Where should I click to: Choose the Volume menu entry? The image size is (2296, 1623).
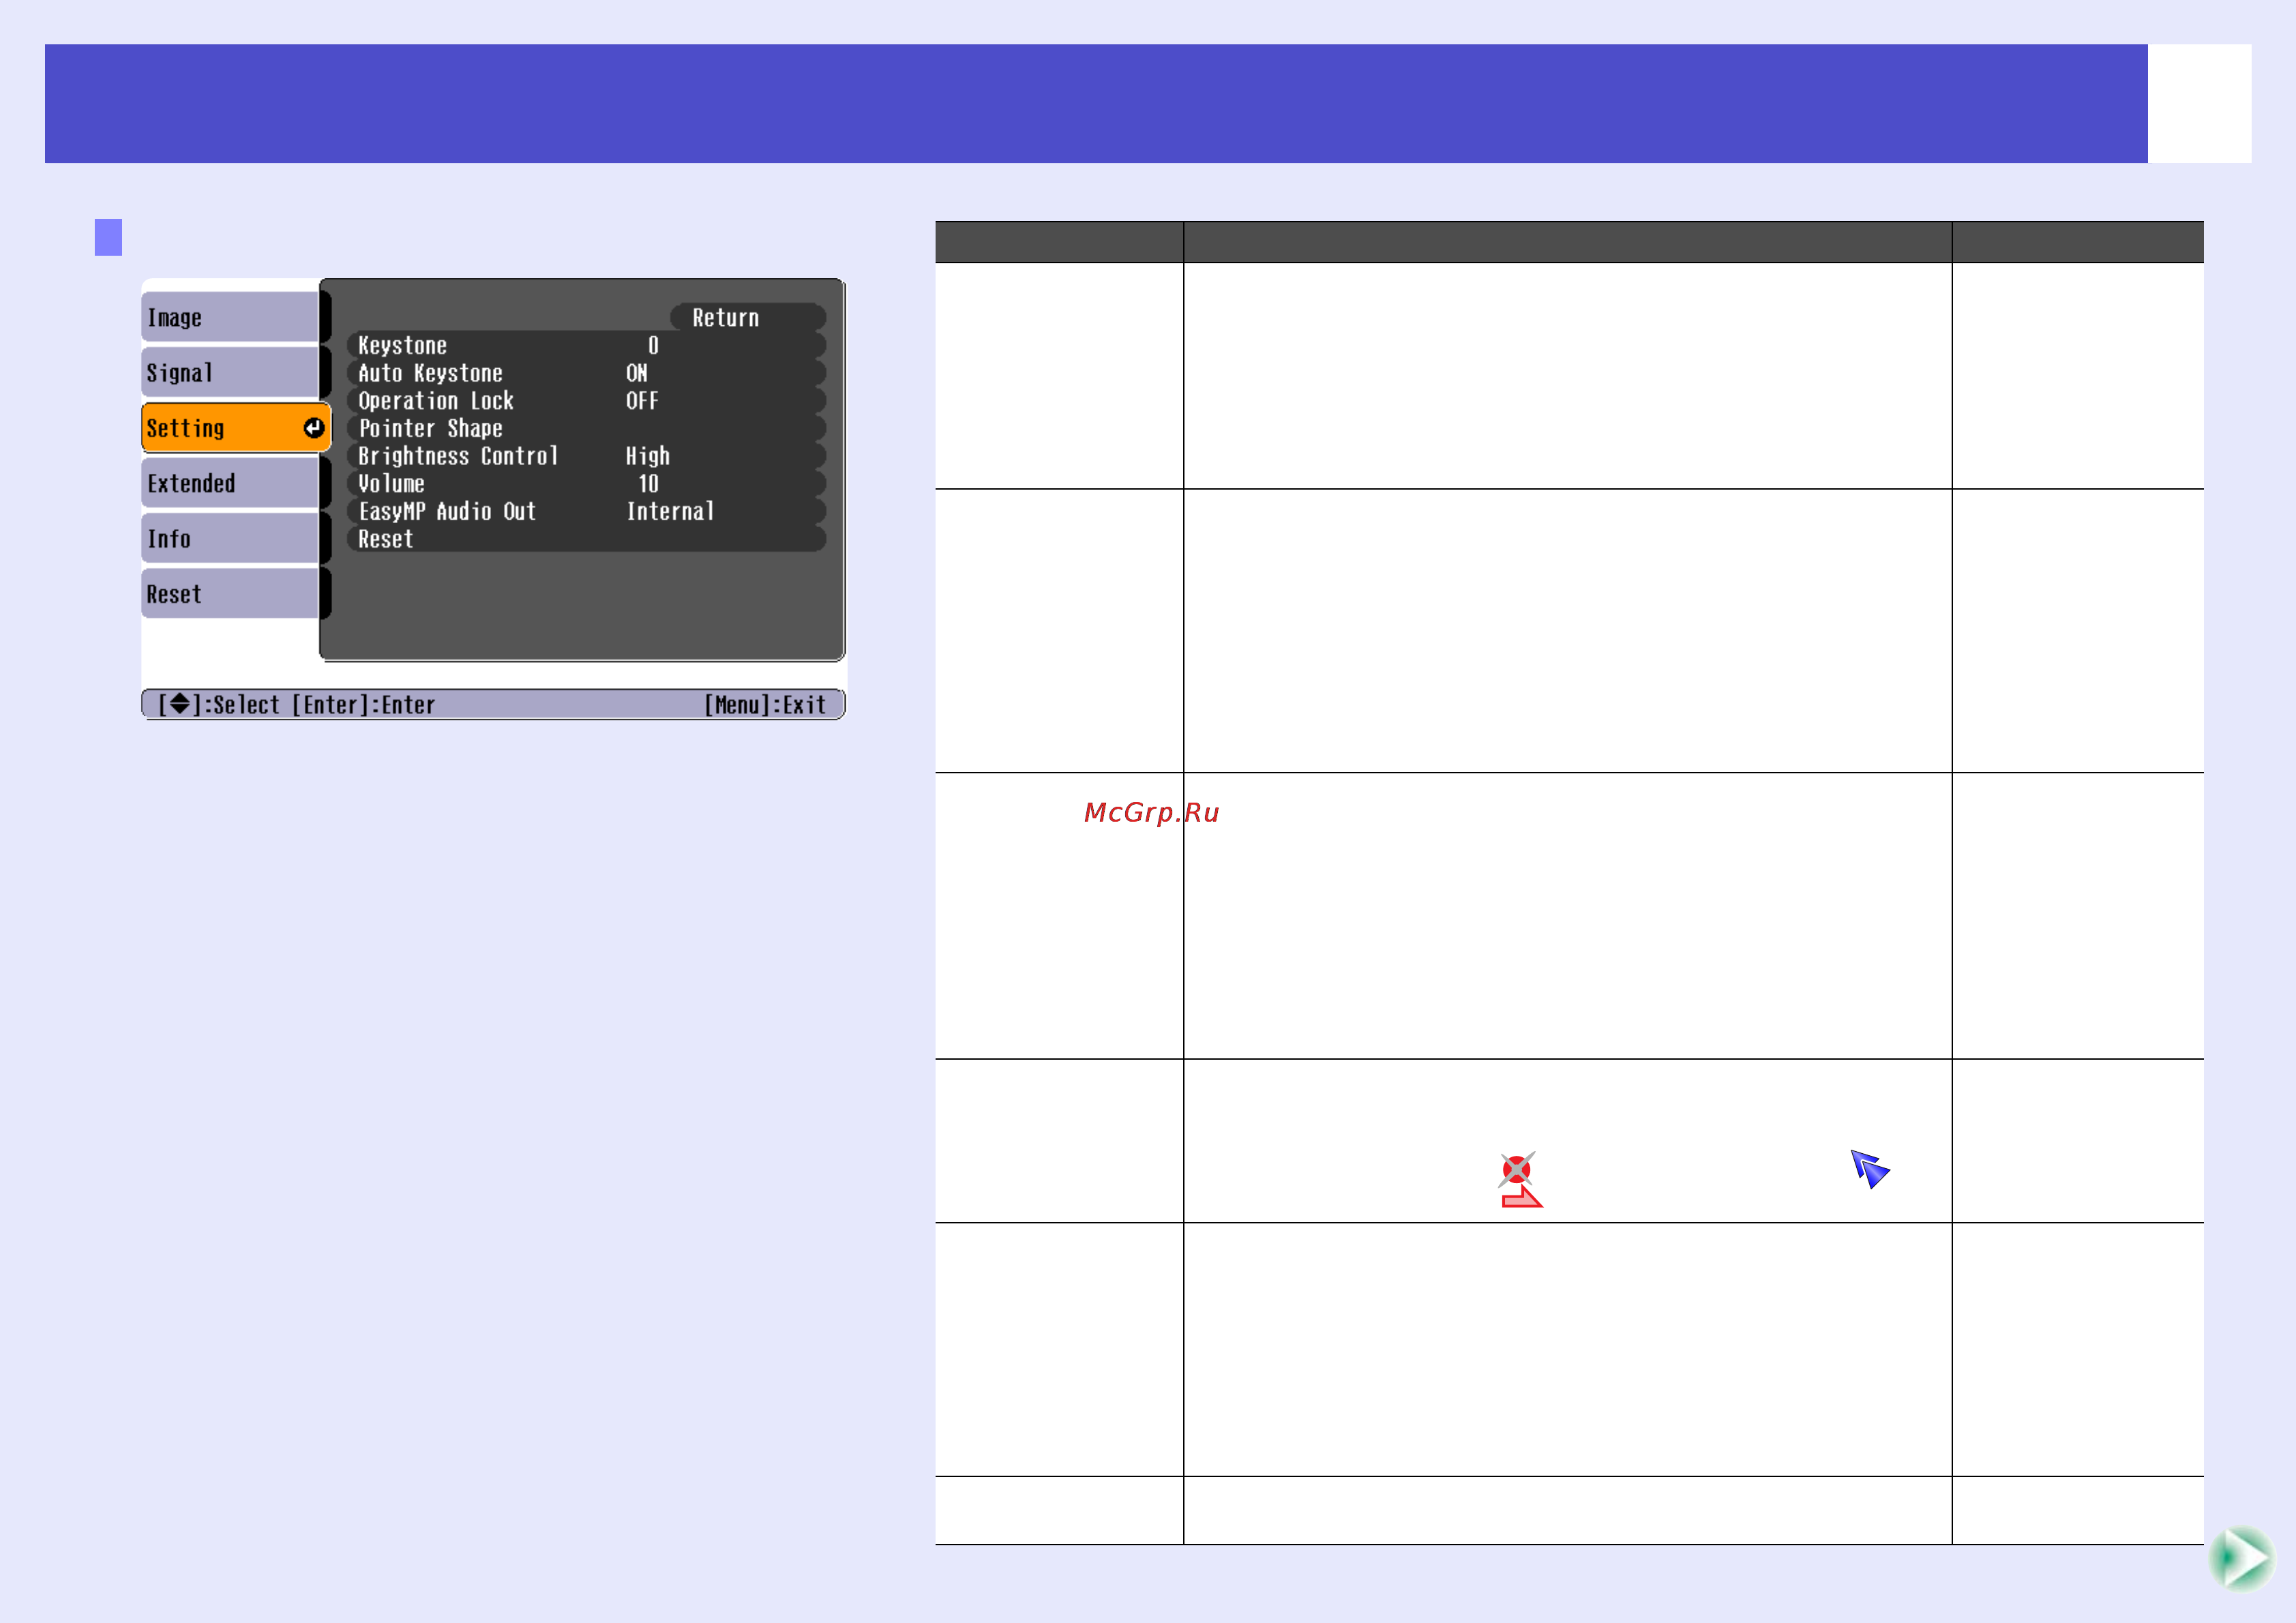click(x=586, y=484)
